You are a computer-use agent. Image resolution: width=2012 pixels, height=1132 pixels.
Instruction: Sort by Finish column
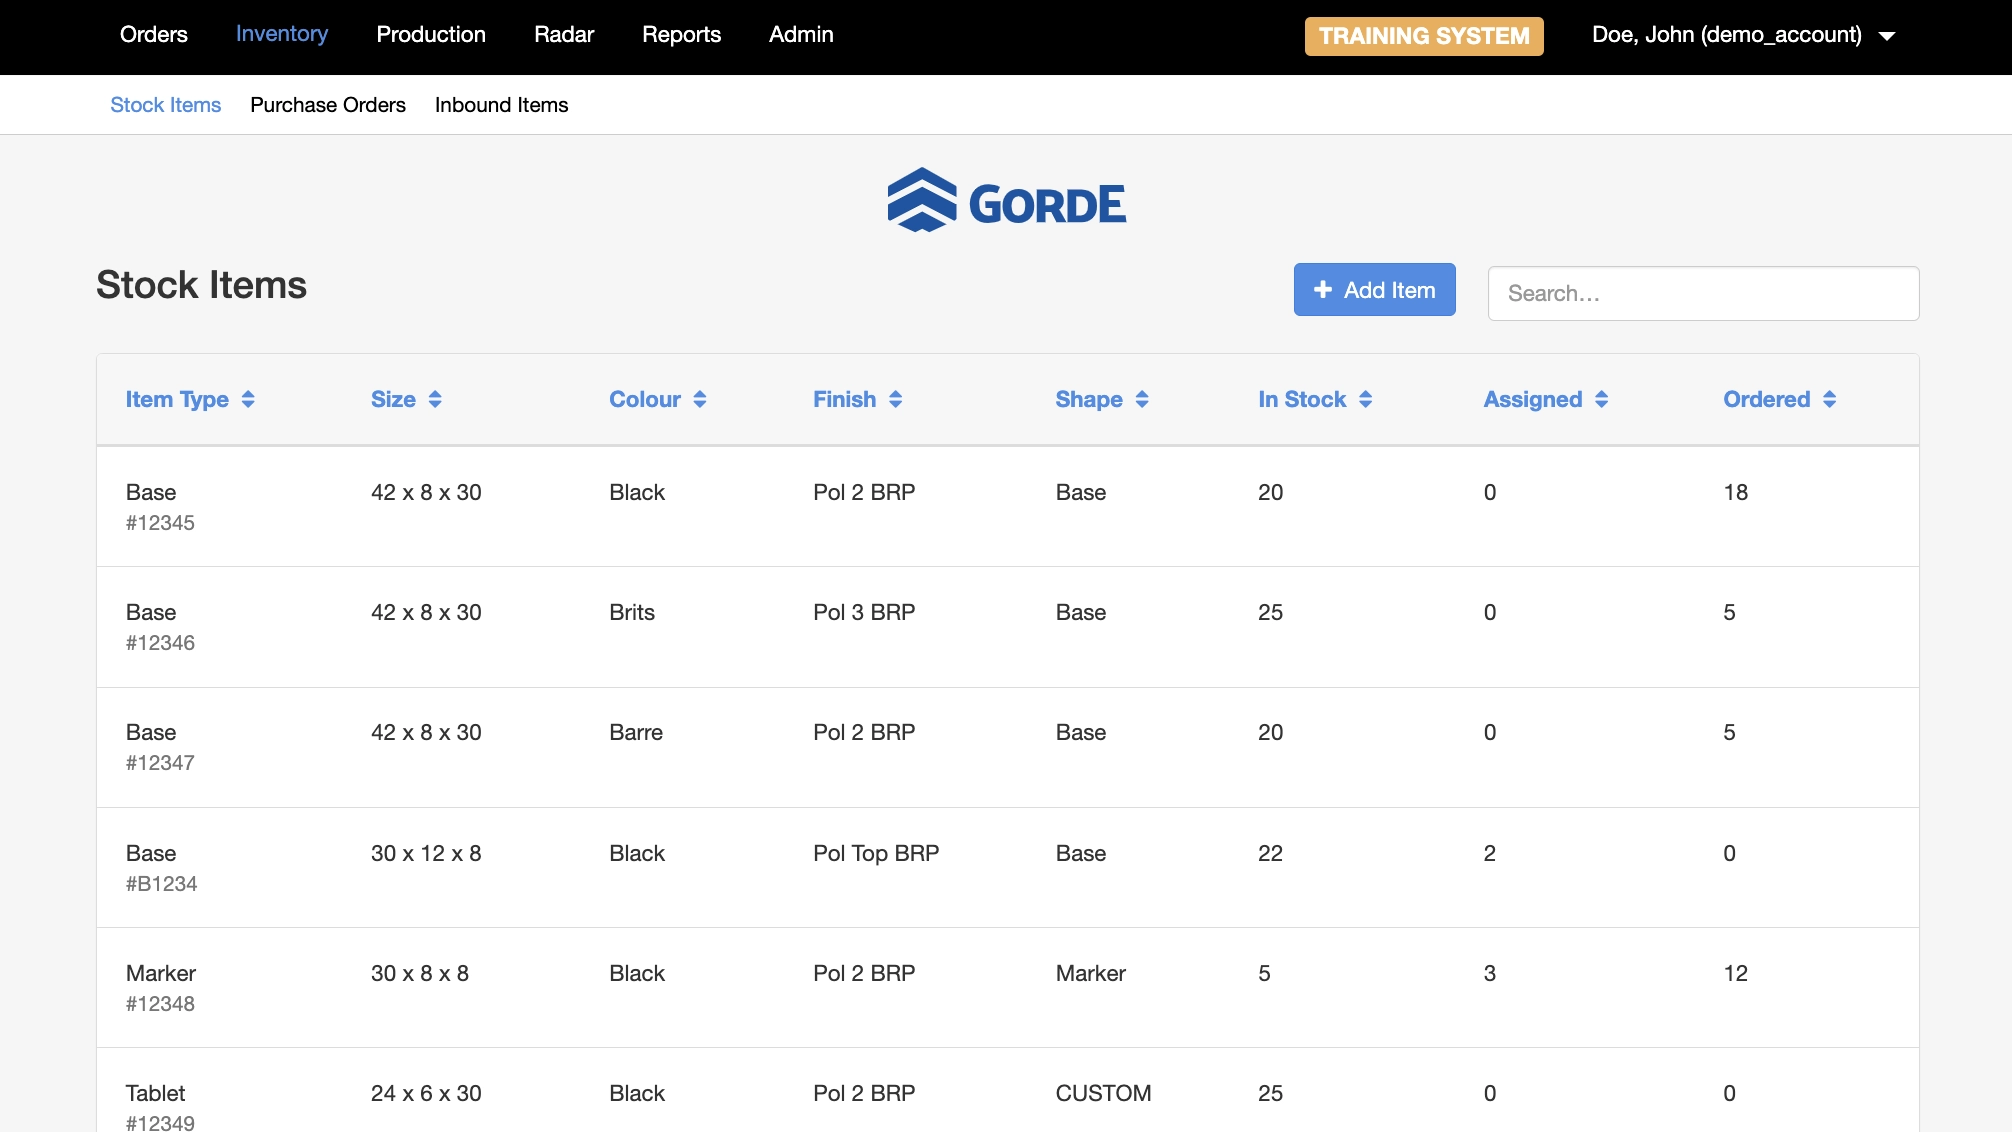(858, 399)
